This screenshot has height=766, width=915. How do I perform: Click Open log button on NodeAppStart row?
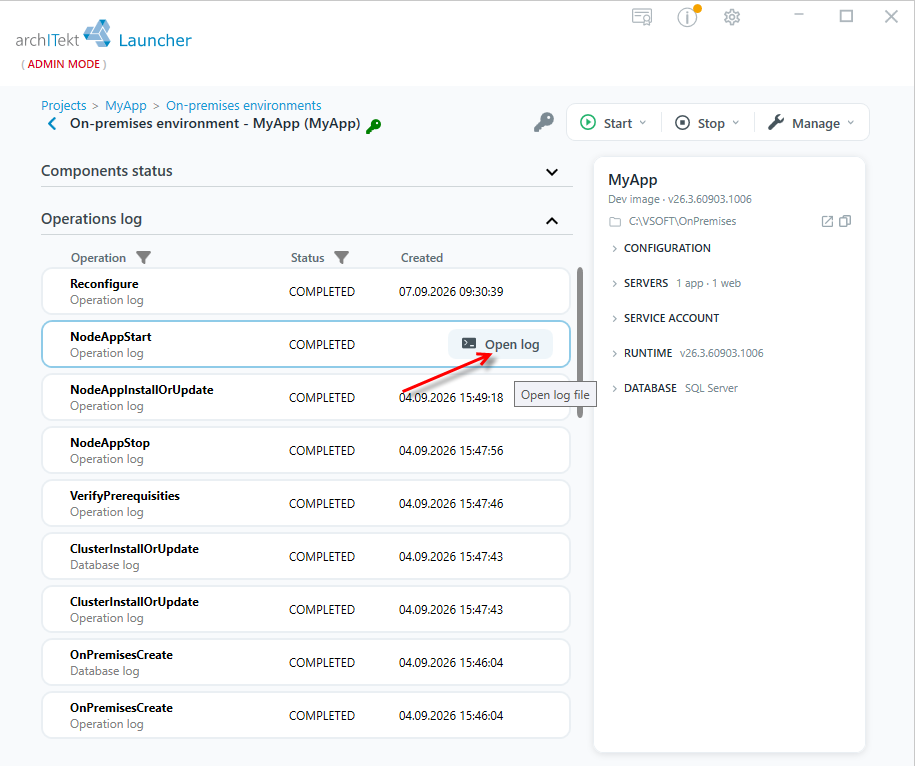coord(500,344)
